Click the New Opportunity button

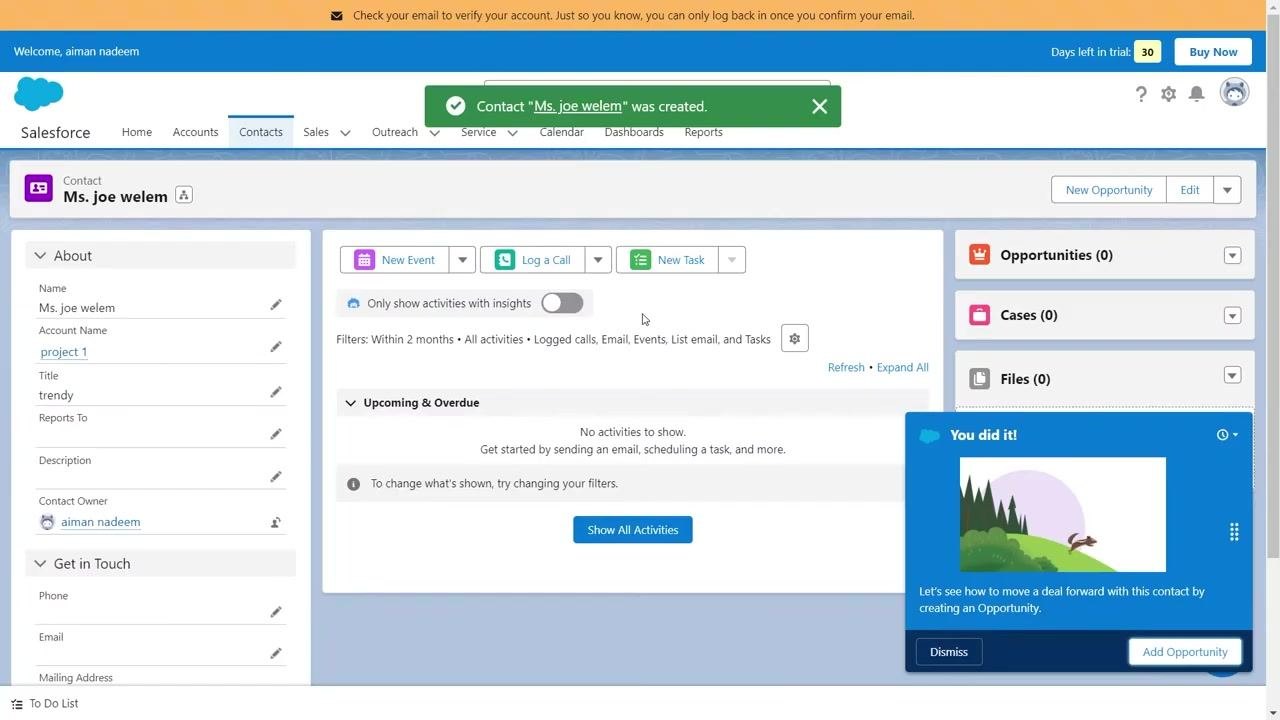[x=1109, y=190]
